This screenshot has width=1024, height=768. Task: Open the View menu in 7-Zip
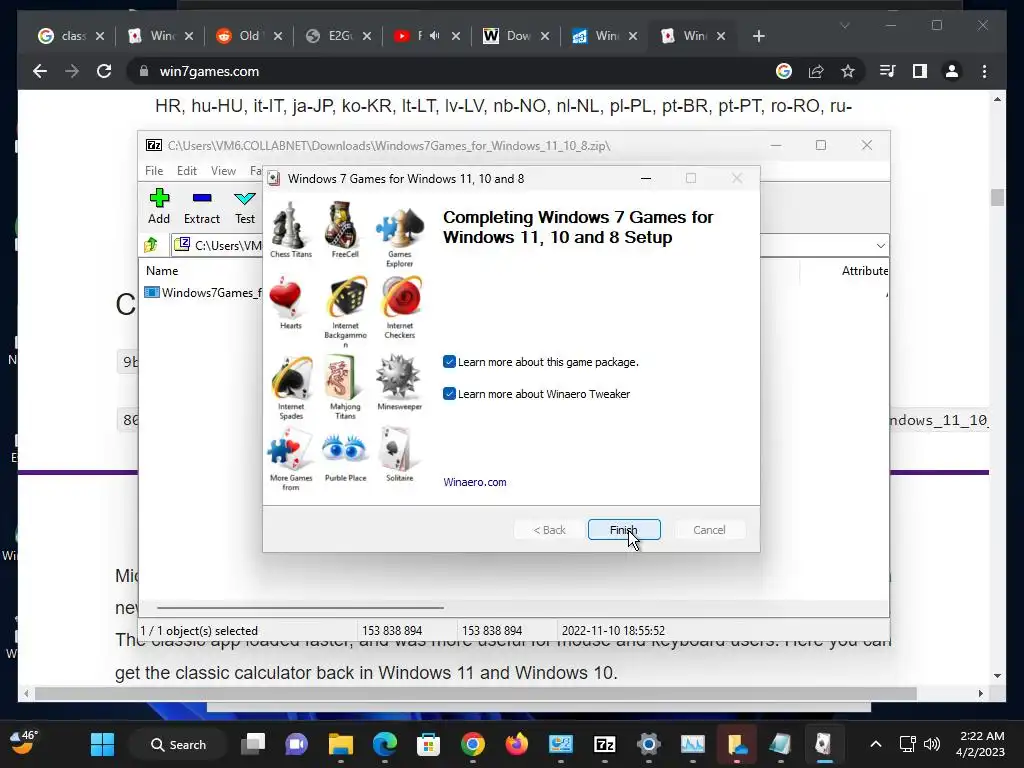pyautogui.click(x=223, y=170)
